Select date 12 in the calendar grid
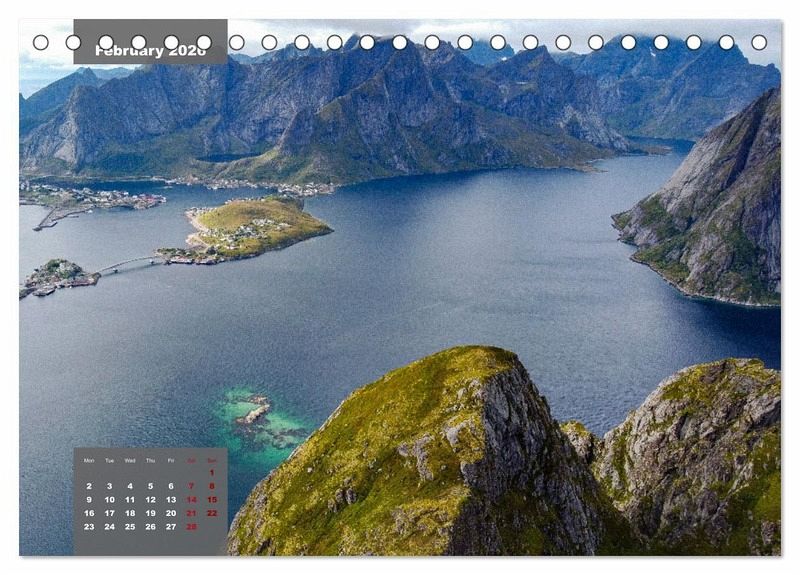 (151, 499)
